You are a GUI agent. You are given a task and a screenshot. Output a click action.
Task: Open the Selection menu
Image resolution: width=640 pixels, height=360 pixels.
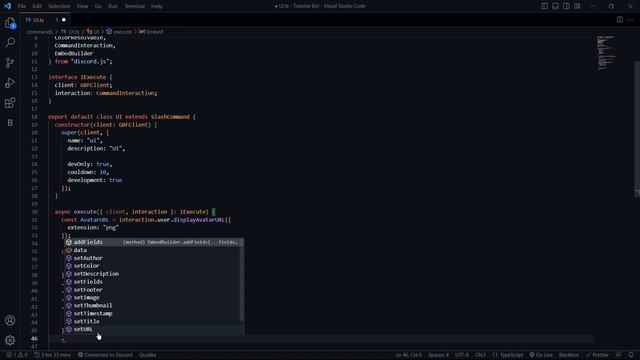pos(59,6)
